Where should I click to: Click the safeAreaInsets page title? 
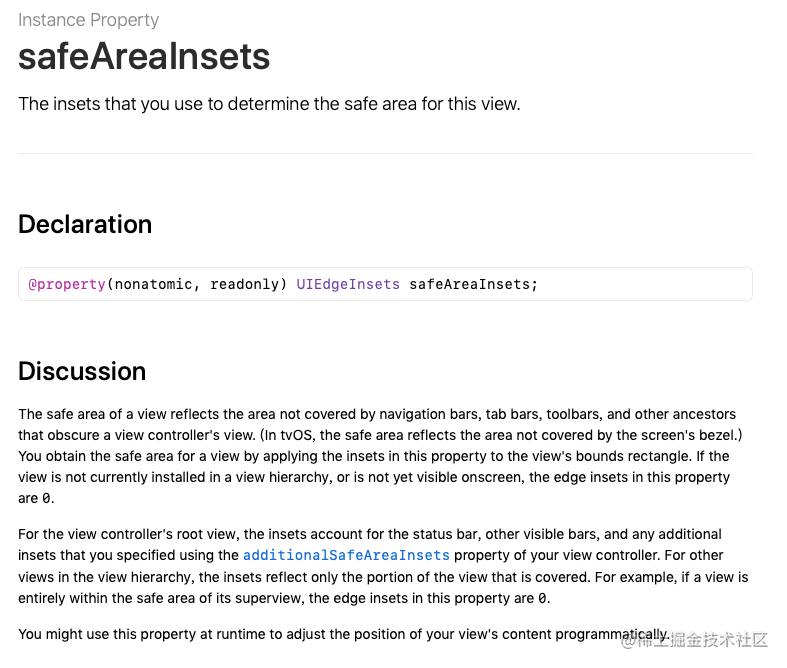click(x=144, y=56)
